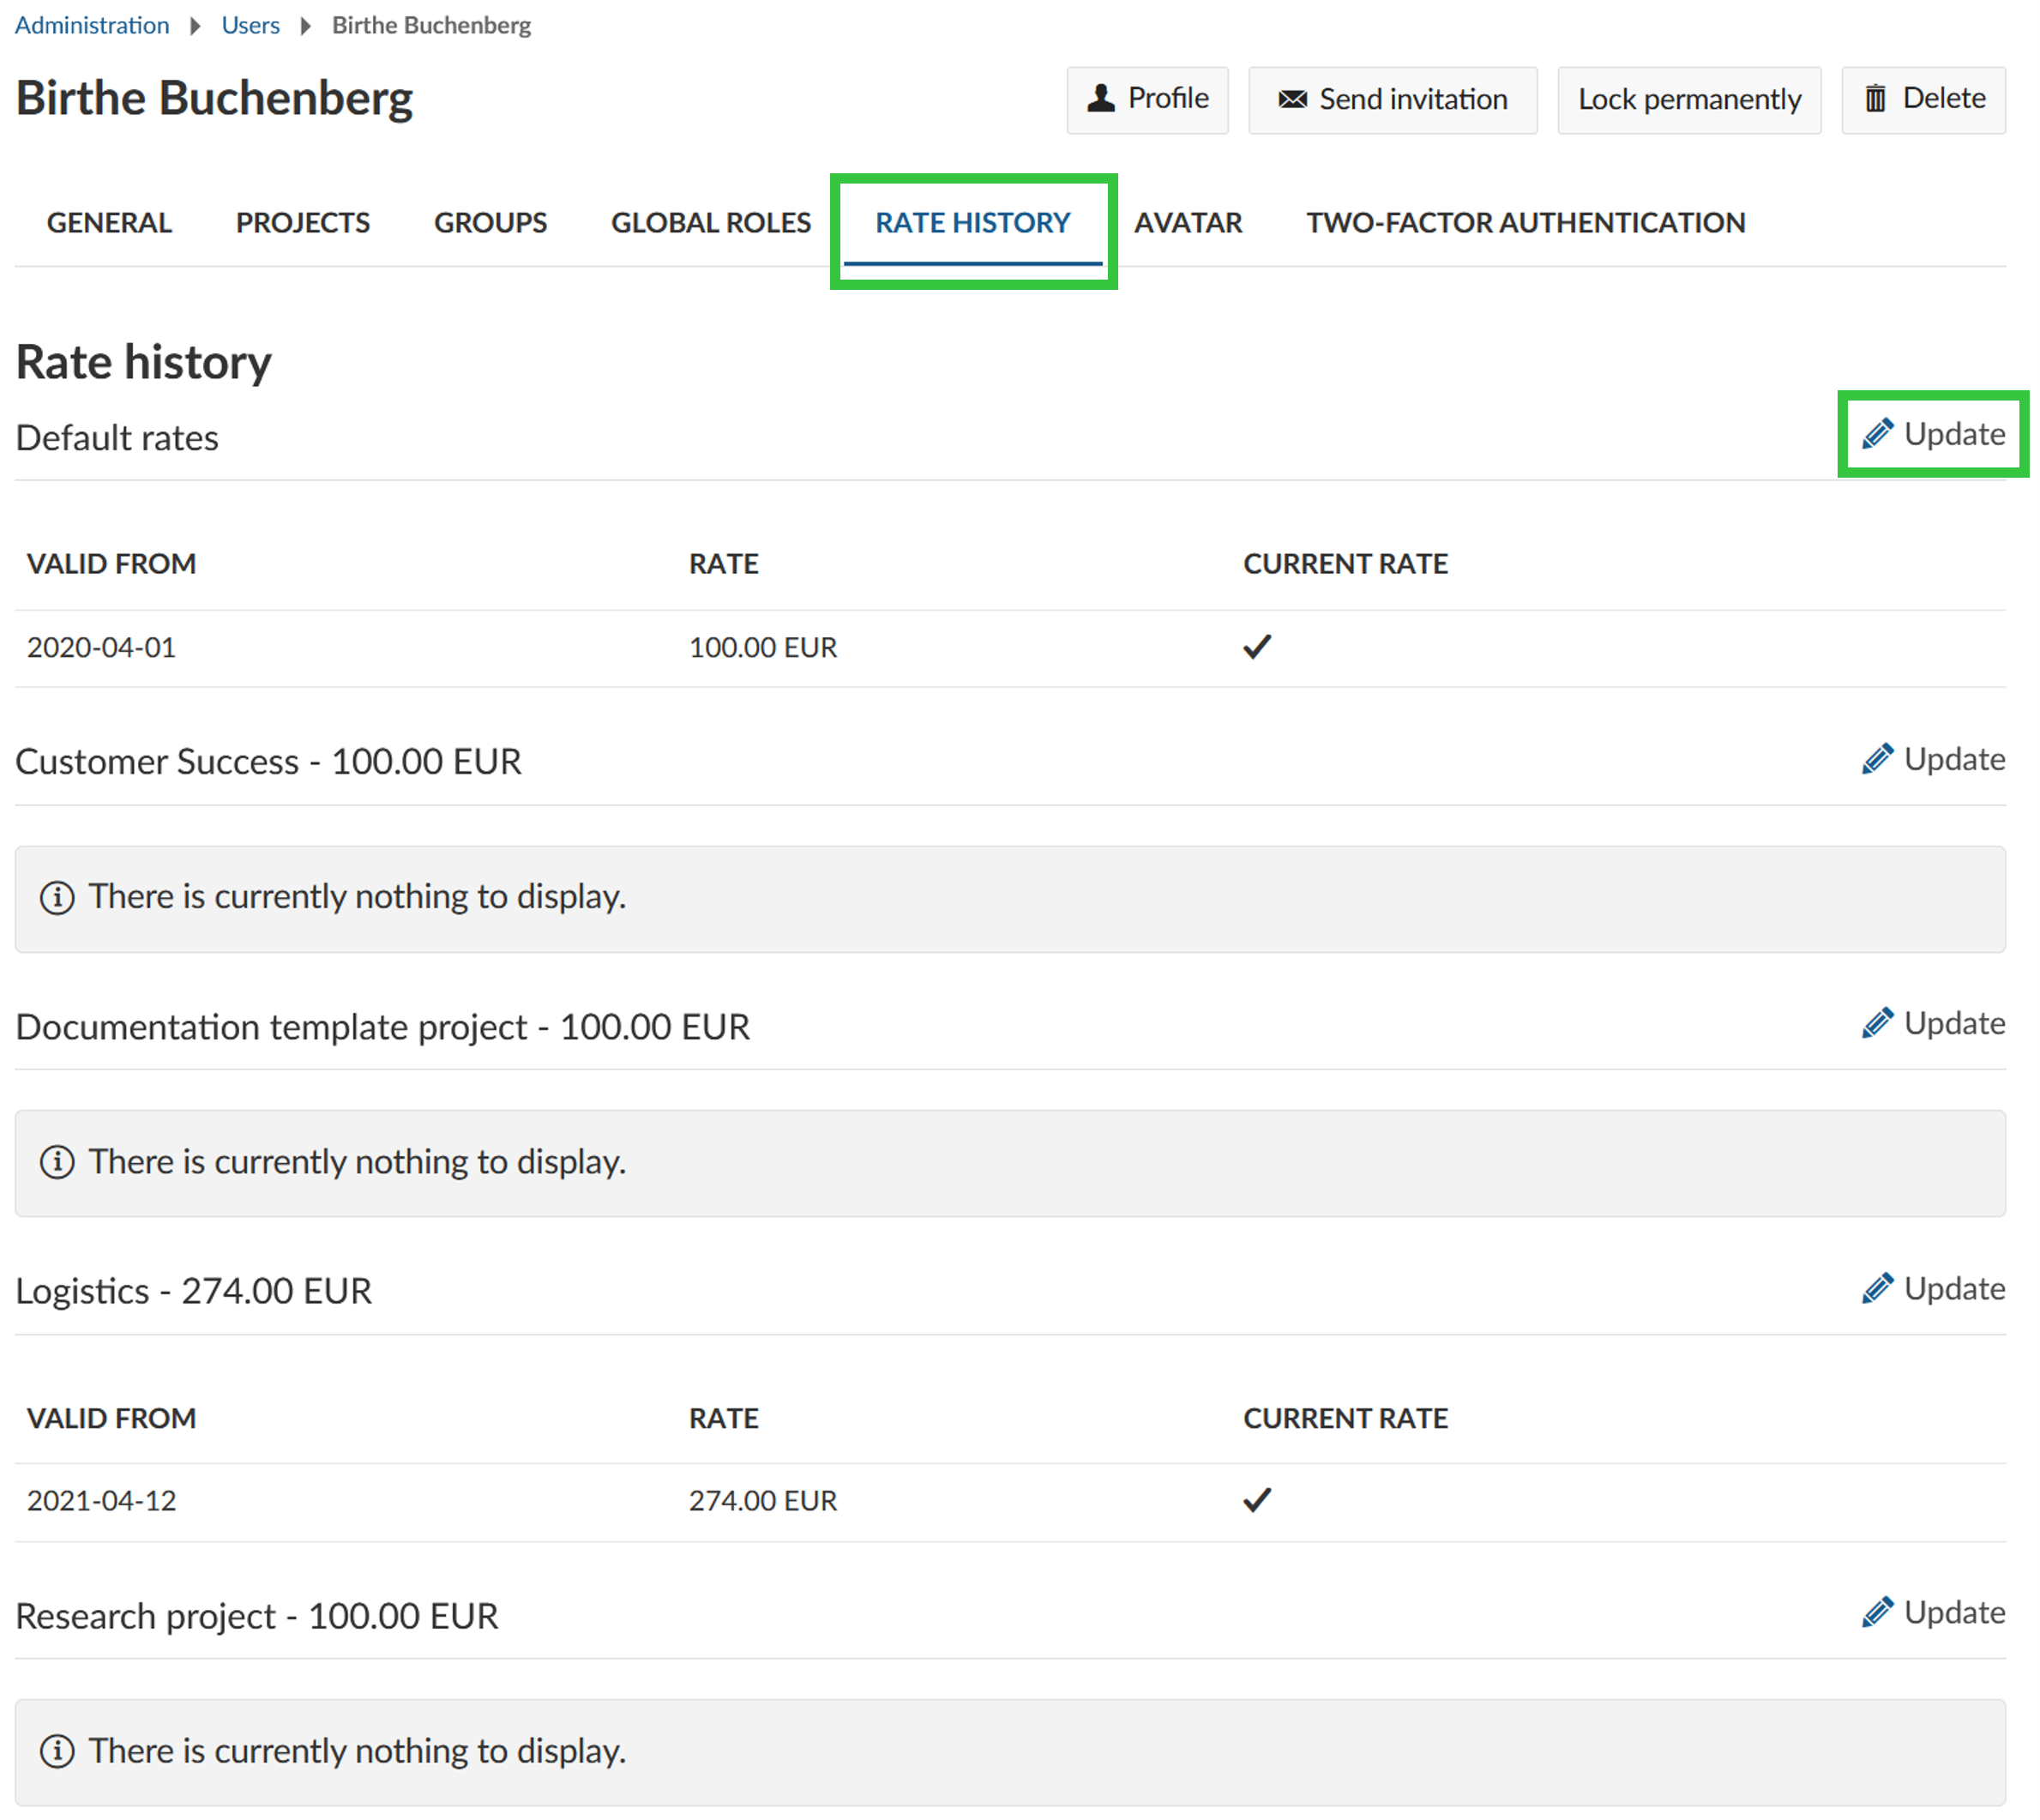Click pencil icon for Default rates update
The width and height of the screenshot is (2040, 1820).
pyautogui.click(x=1877, y=434)
